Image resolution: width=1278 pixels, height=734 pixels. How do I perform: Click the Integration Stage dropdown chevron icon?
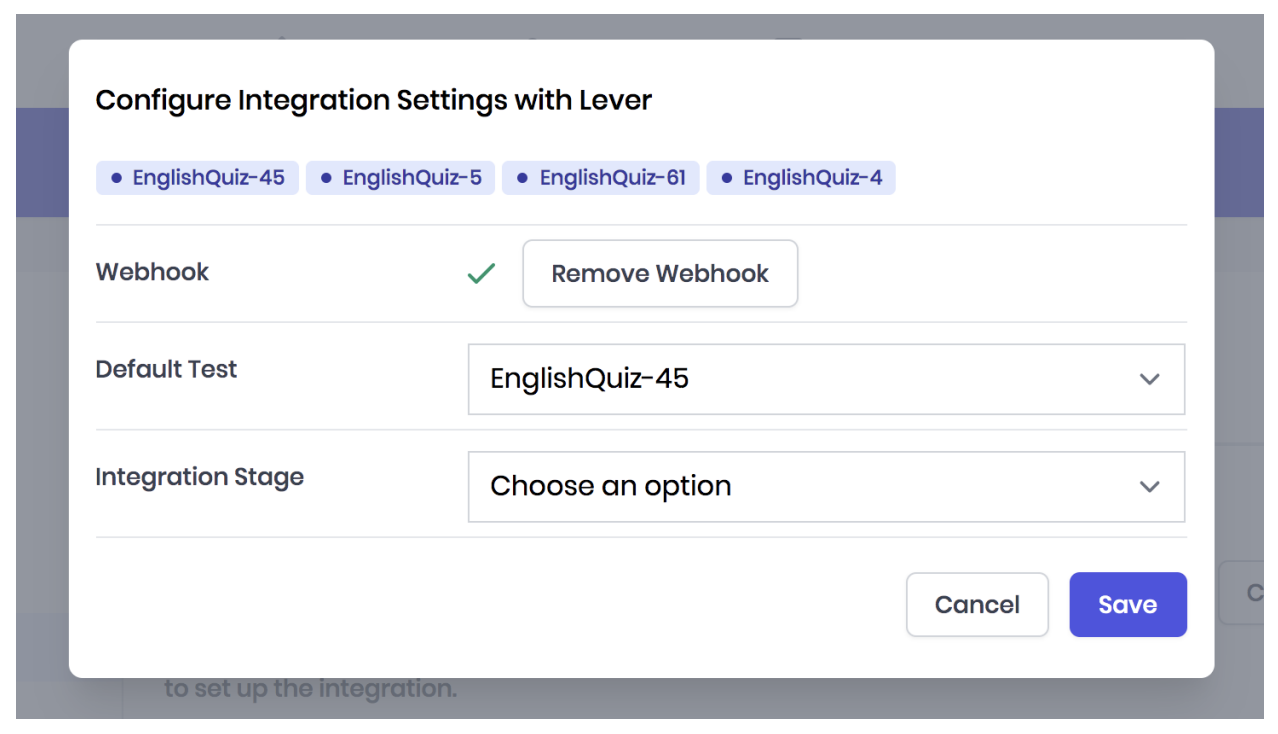tap(1149, 487)
